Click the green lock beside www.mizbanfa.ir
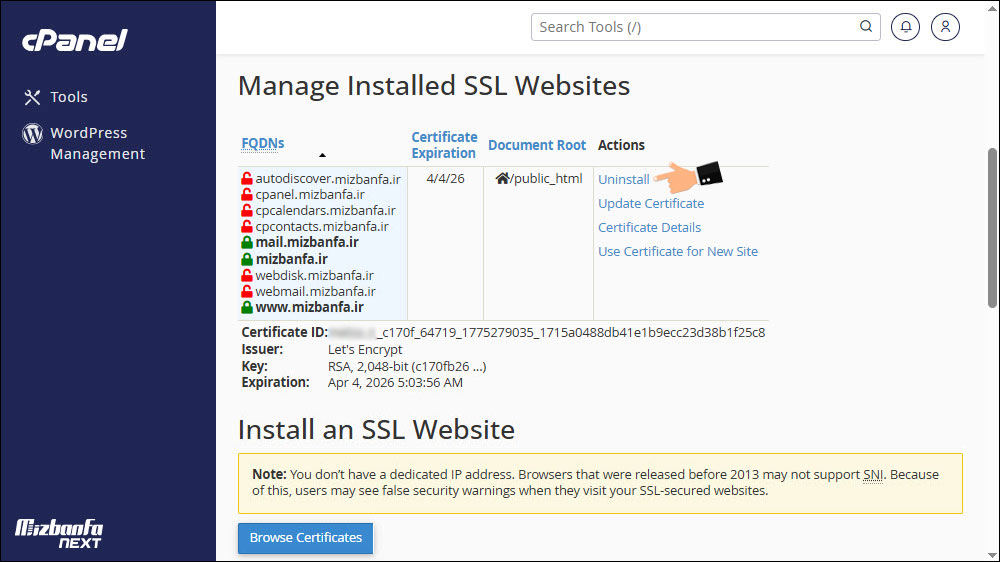Image resolution: width=1000 pixels, height=562 pixels. coord(247,307)
